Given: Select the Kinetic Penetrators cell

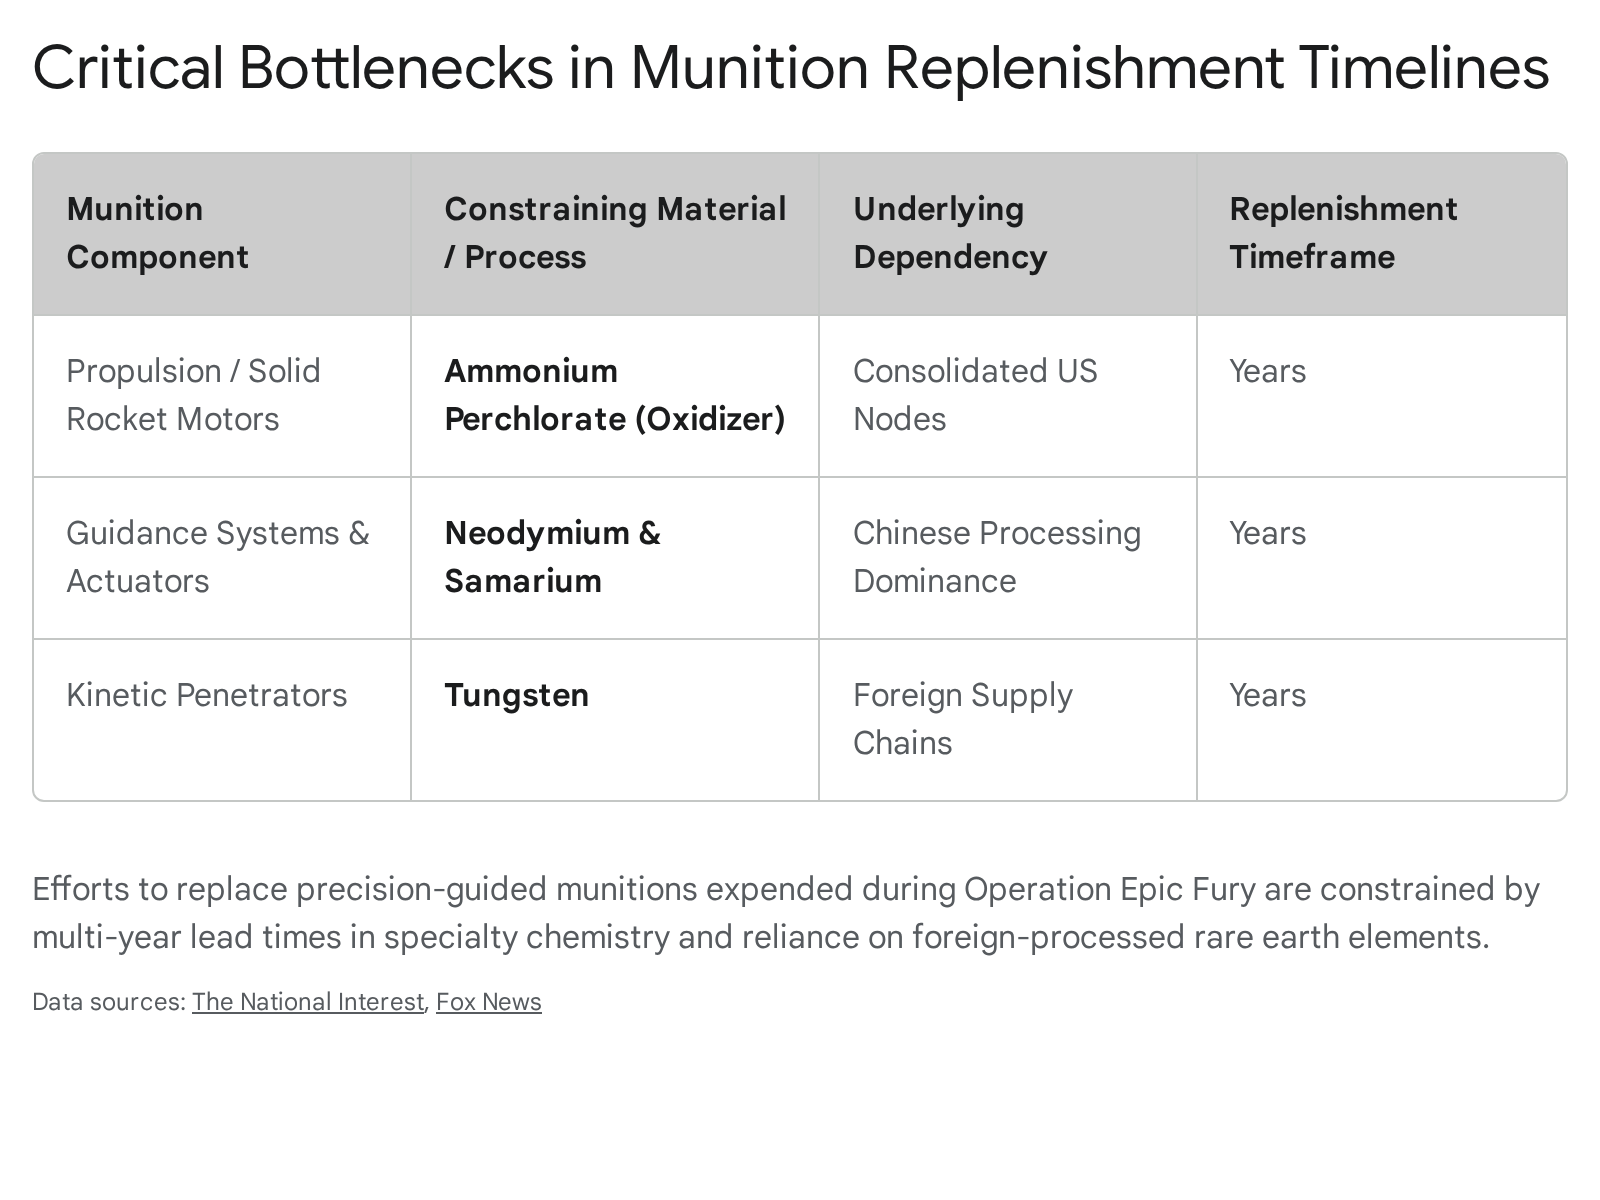Looking at the screenshot, I should (x=206, y=695).
